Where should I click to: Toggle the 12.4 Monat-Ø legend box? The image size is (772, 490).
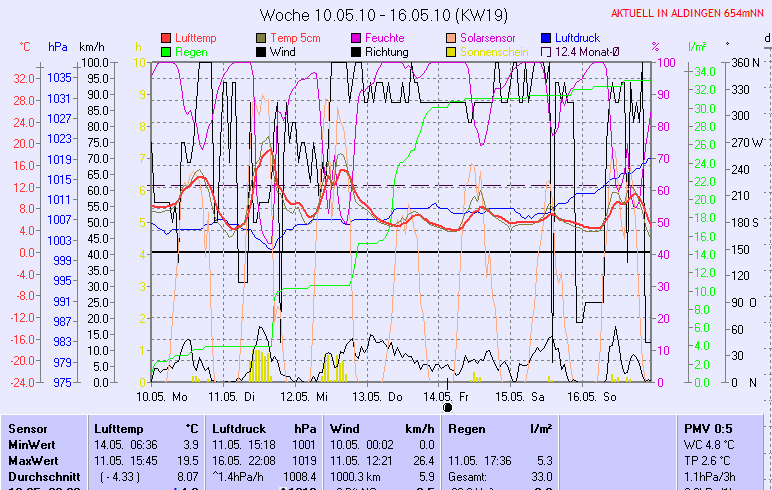point(546,52)
